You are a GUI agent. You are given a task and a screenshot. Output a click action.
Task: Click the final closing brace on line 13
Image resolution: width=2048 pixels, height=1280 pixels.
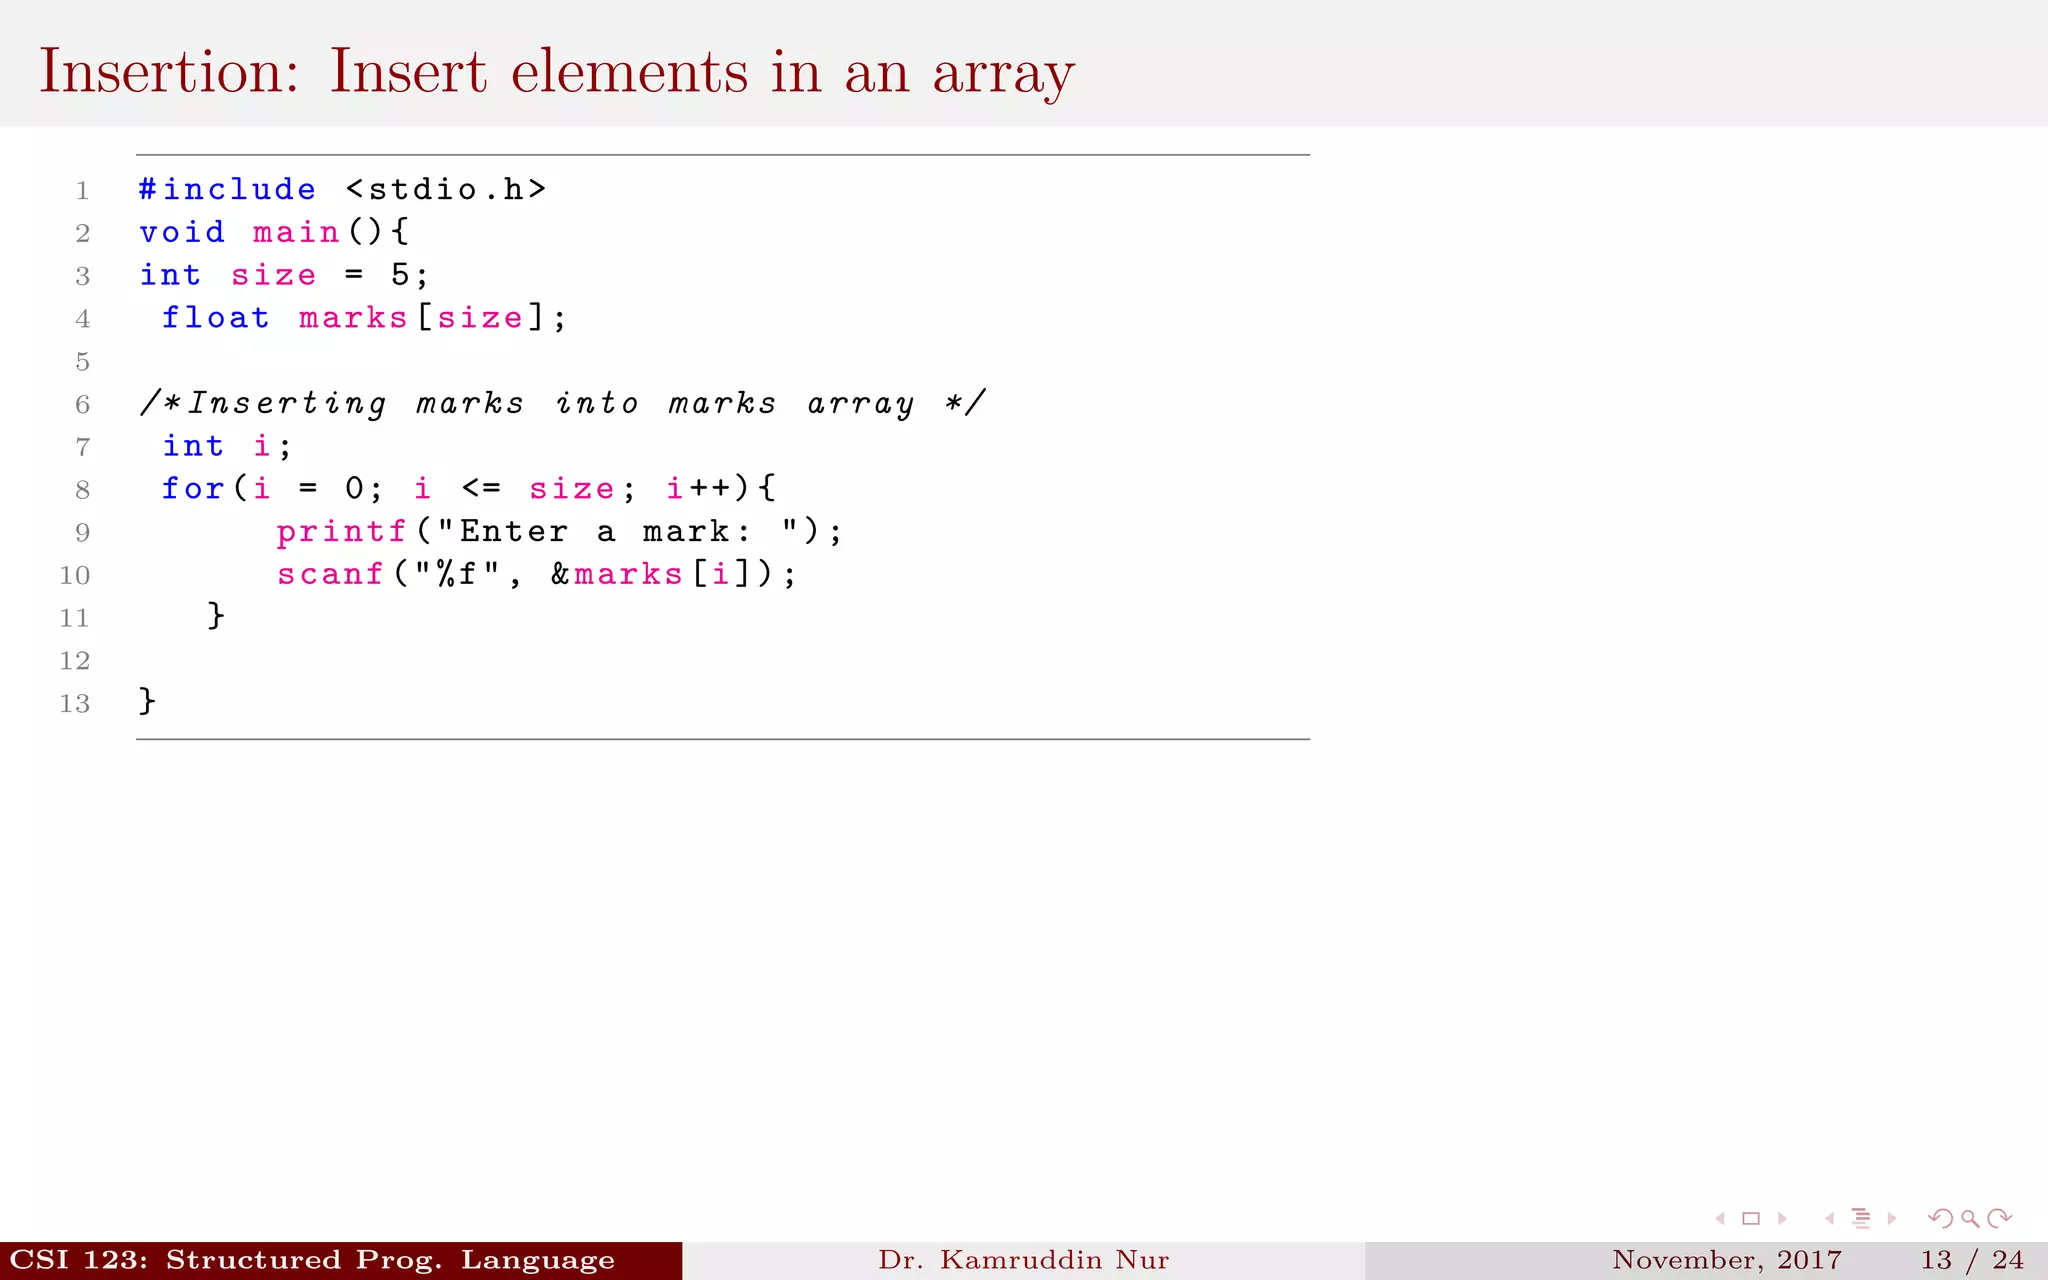(x=147, y=701)
